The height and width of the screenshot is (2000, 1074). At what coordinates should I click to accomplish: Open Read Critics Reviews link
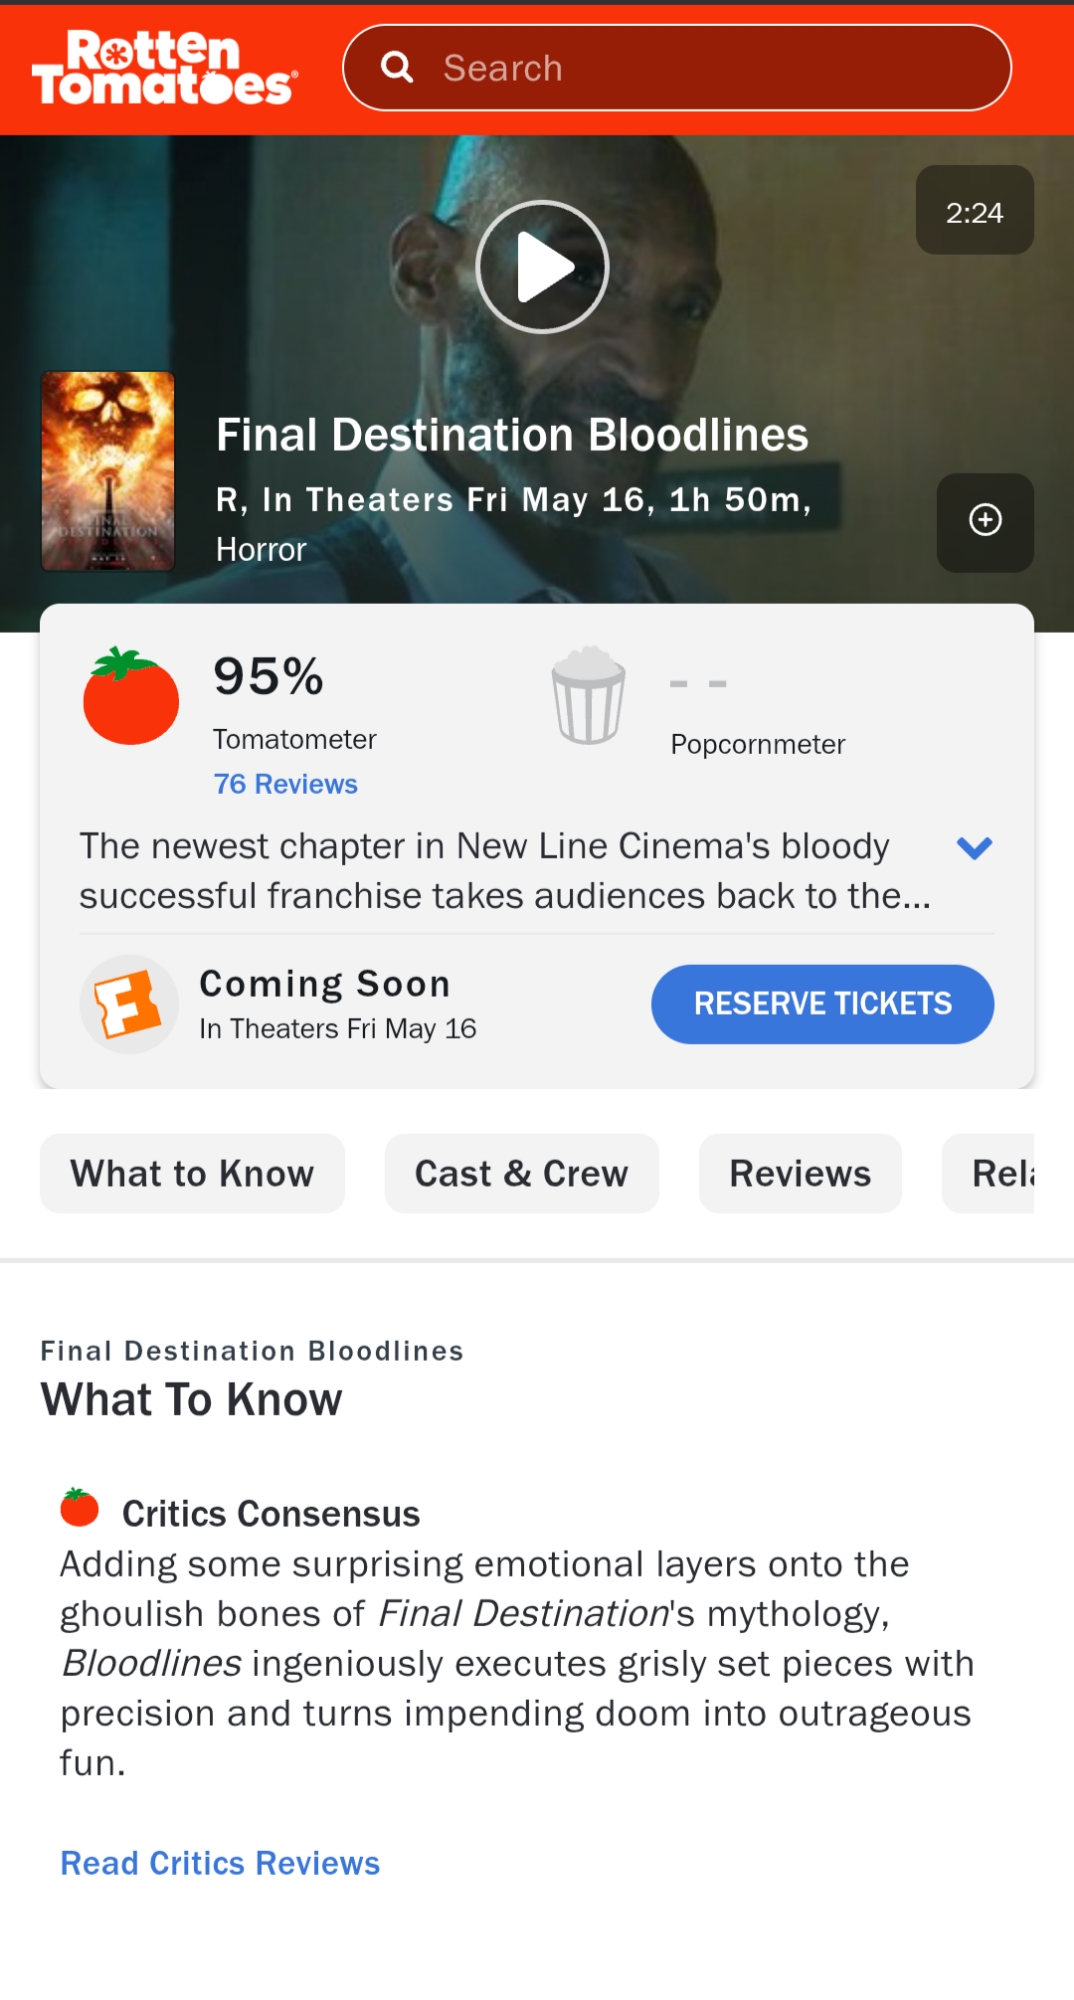[x=220, y=1863]
